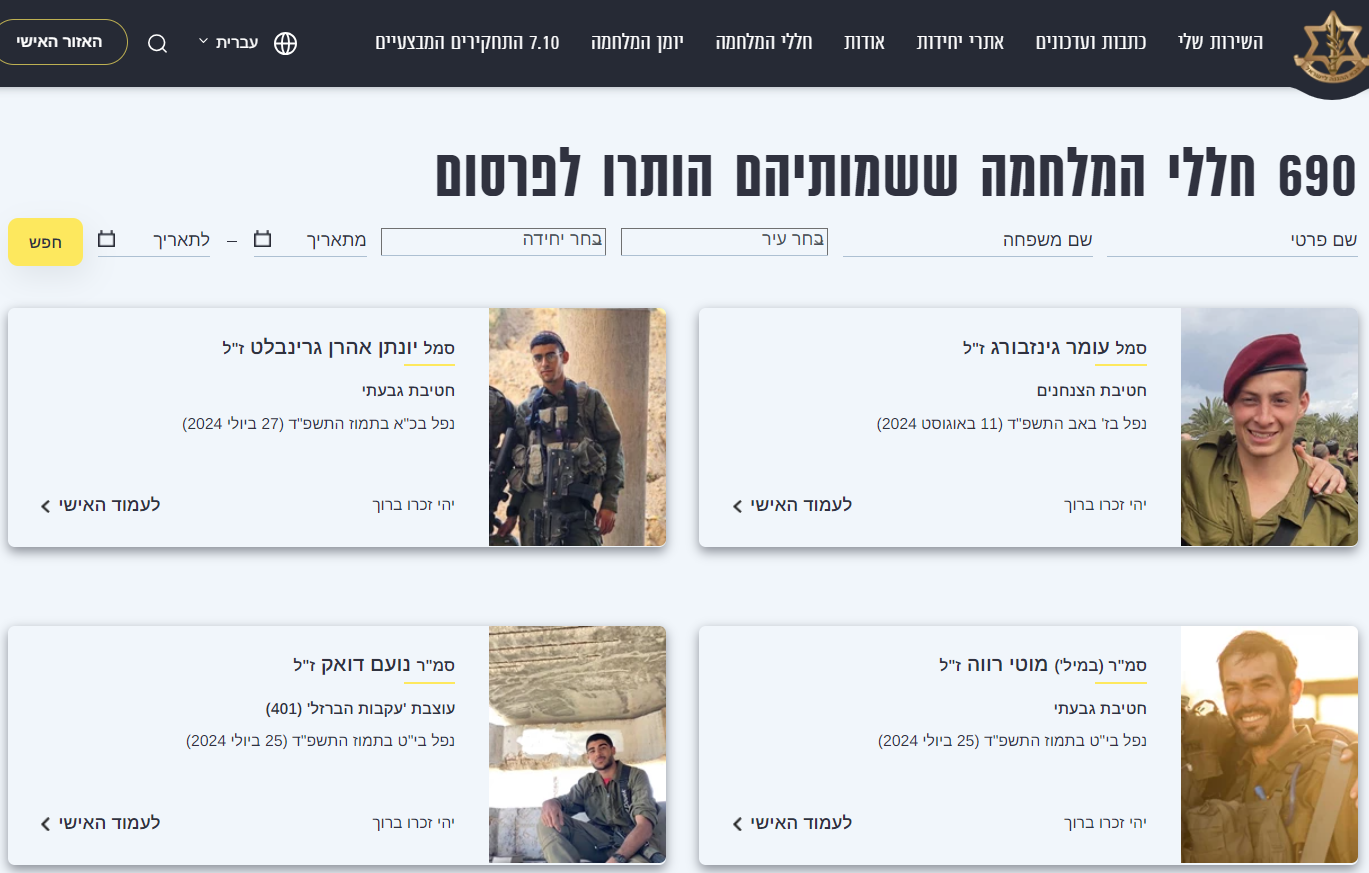This screenshot has height=873, width=1369.
Task: Click the globe language icon
Action: pos(285,43)
